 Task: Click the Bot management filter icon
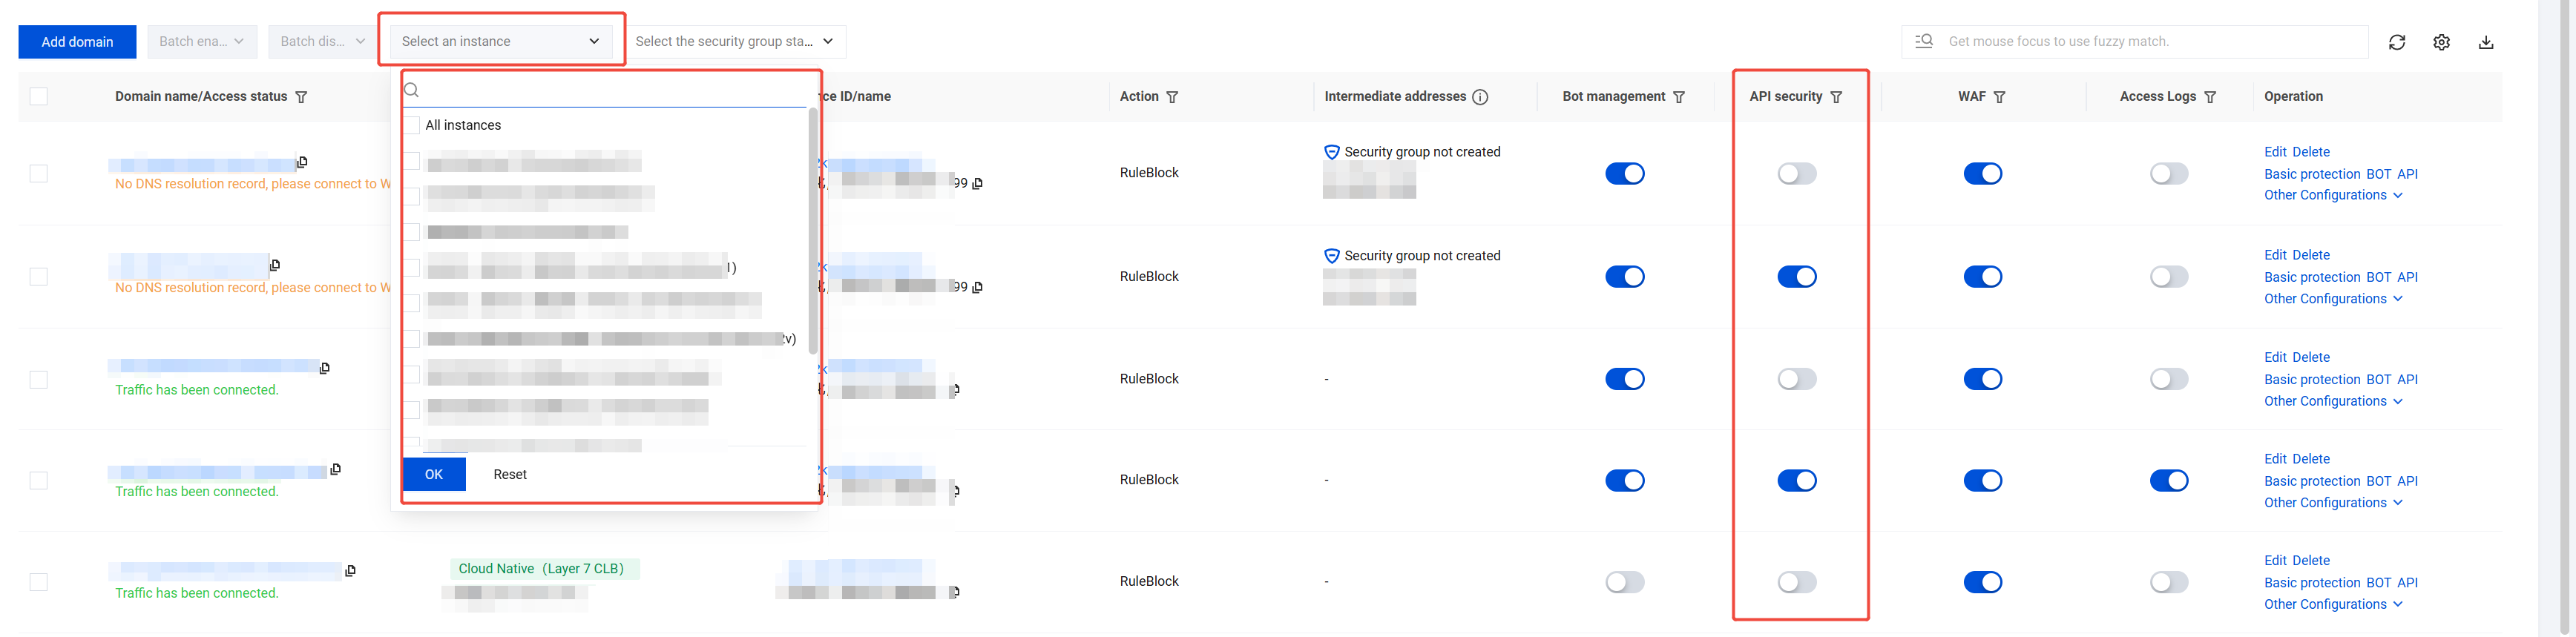[x=1679, y=97]
